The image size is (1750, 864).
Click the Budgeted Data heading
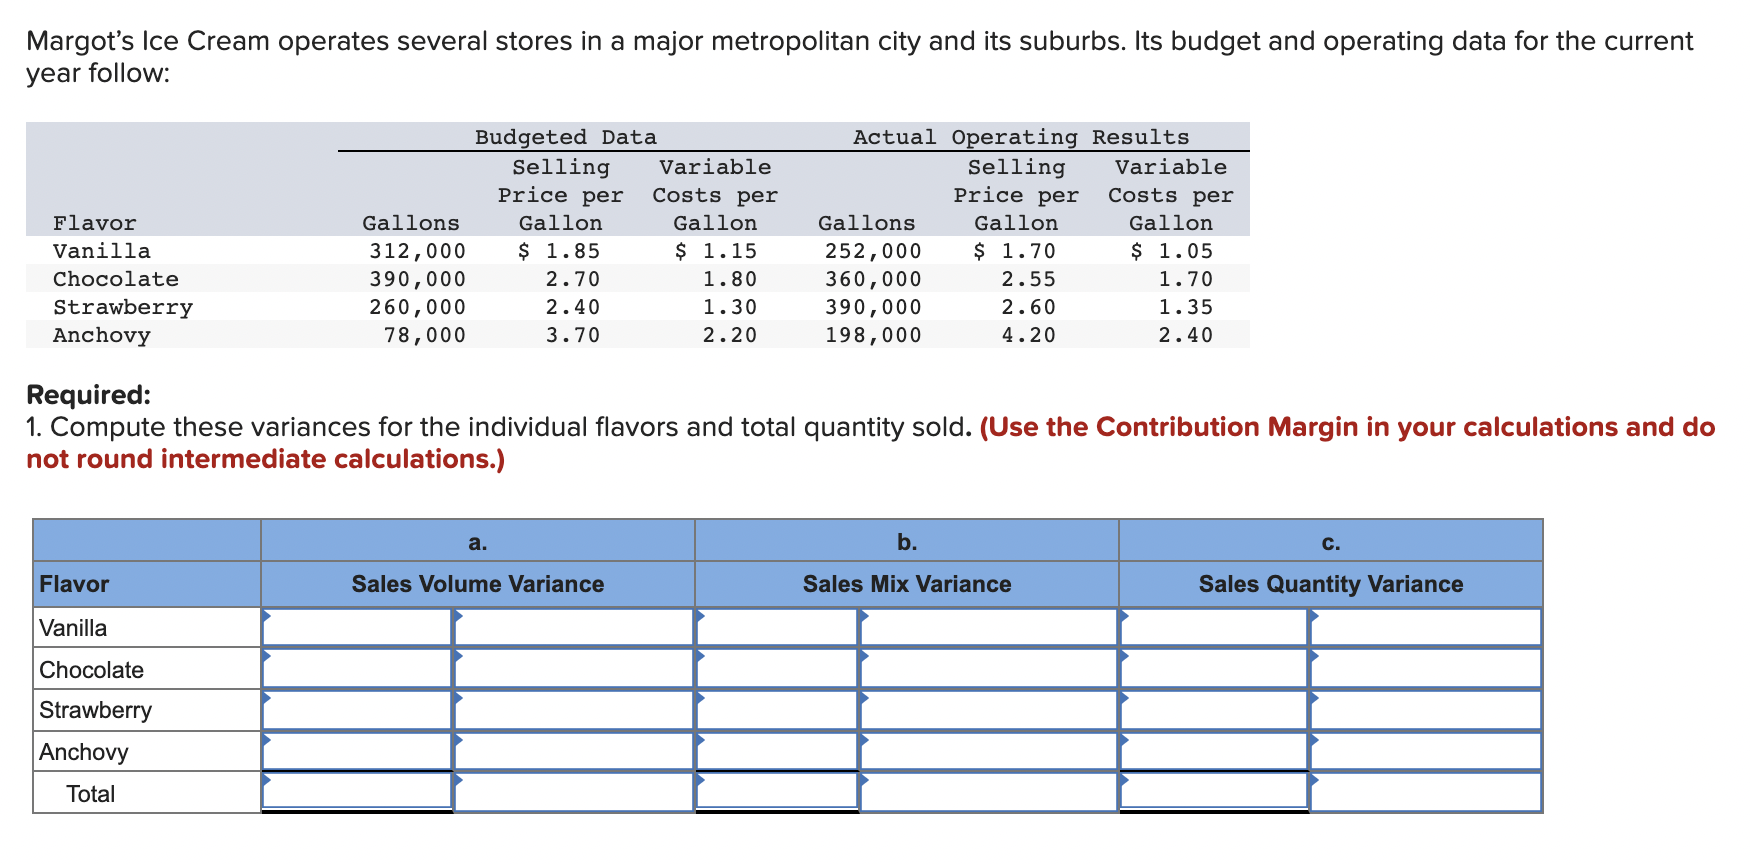pyautogui.click(x=566, y=137)
